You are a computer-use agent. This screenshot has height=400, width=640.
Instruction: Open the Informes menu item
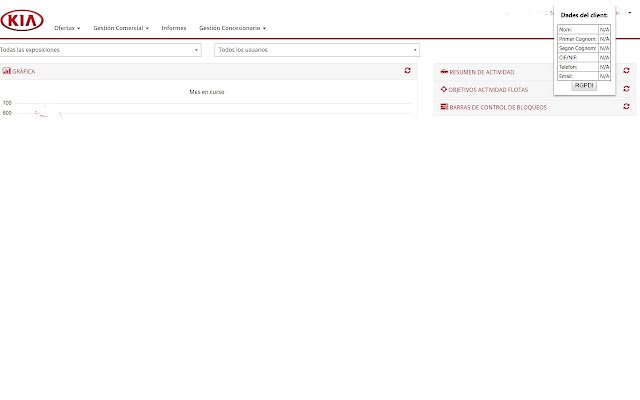(x=174, y=28)
